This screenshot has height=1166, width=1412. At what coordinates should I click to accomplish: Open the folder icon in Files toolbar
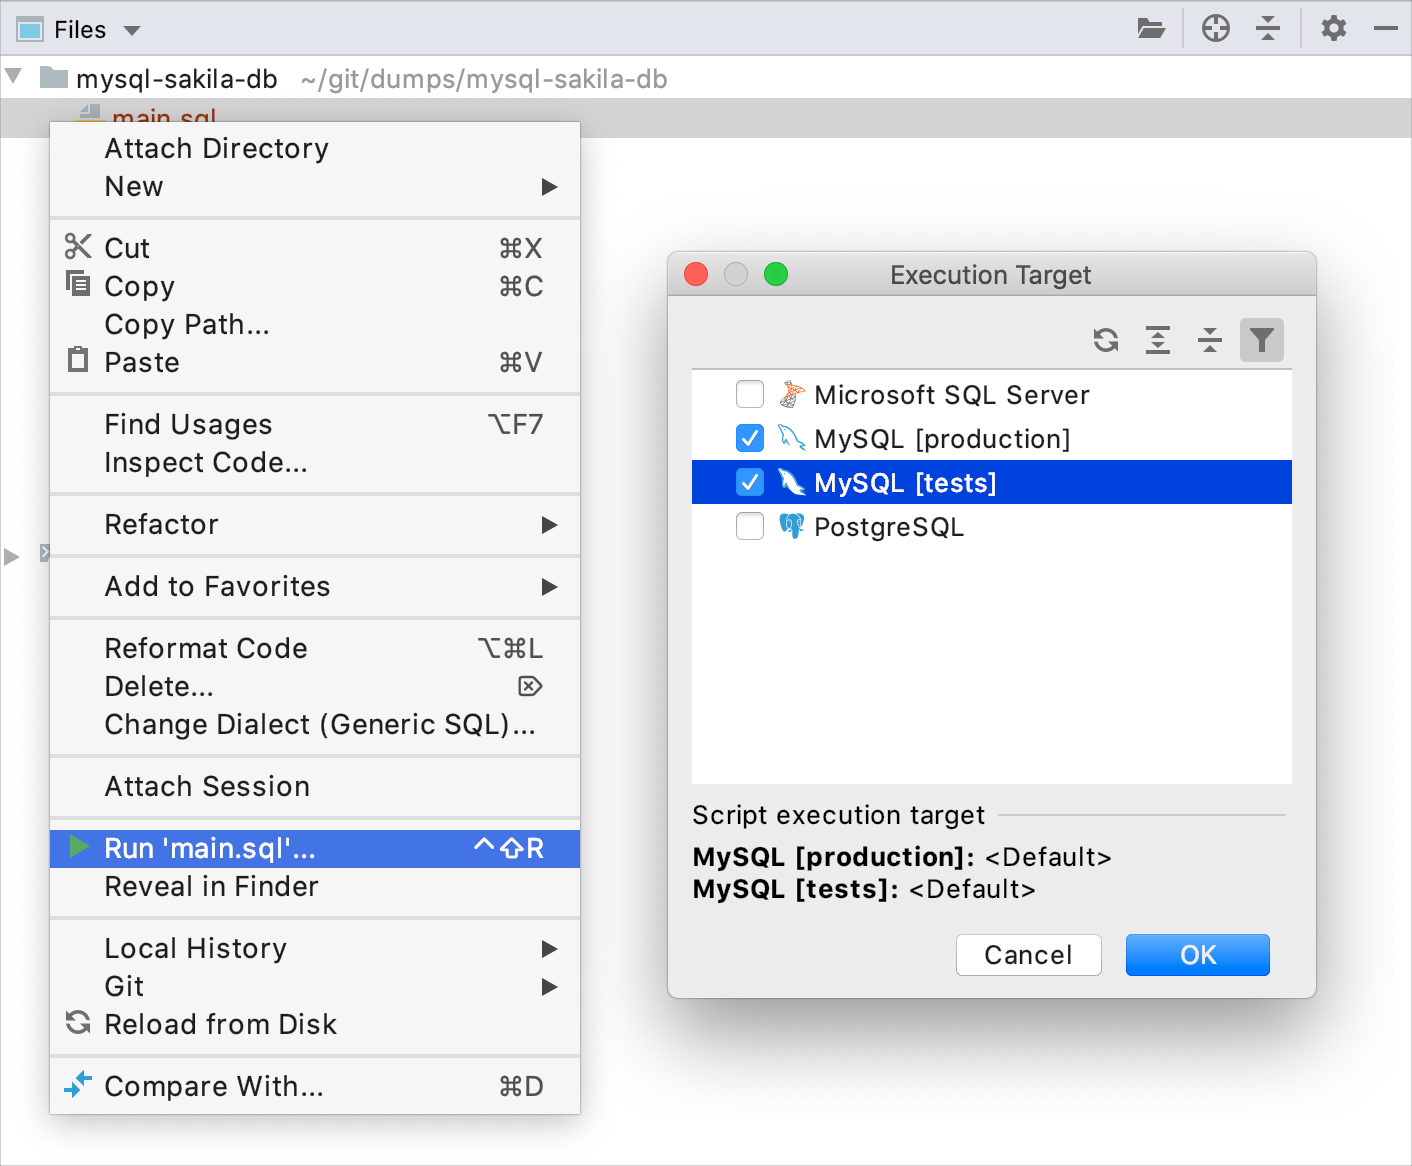tap(1151, 29)
